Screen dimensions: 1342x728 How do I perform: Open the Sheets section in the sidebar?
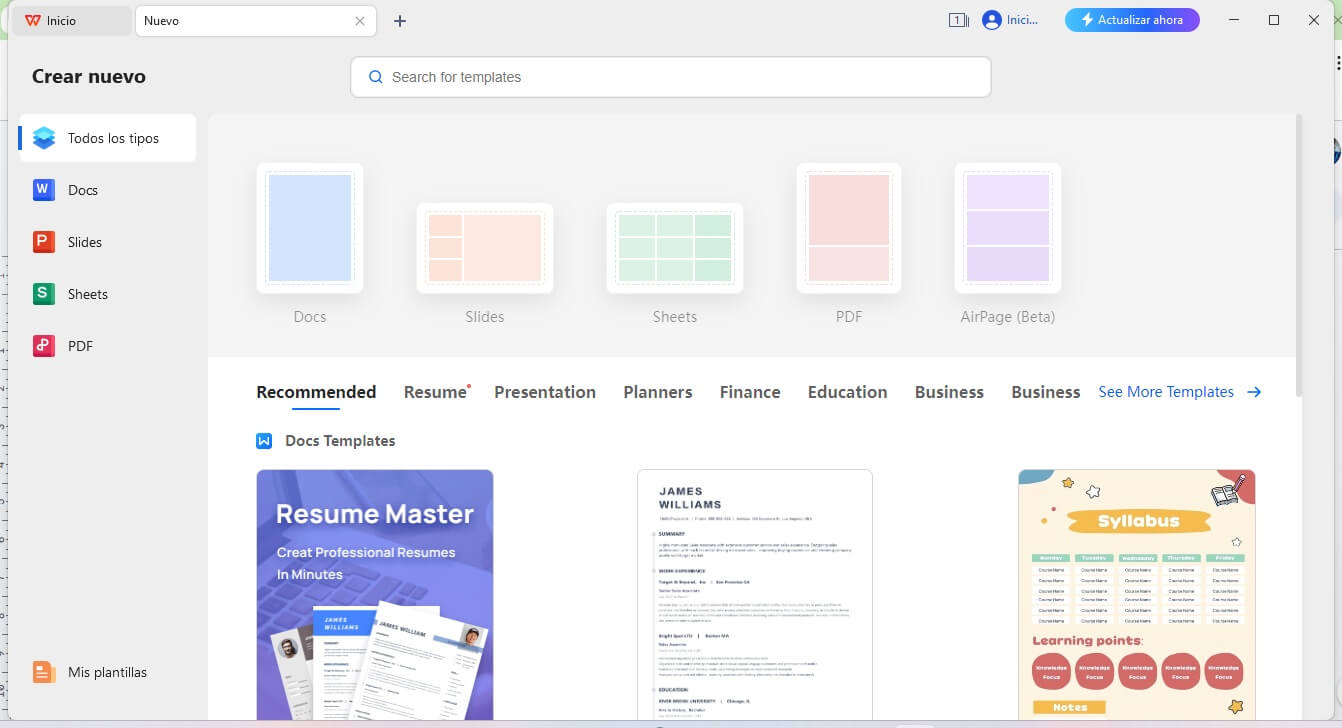click(86, 293)
